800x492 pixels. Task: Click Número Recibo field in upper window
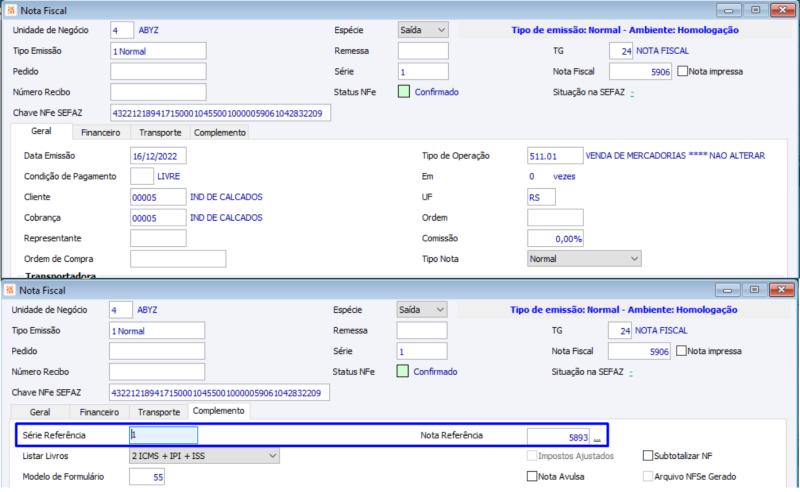(x=158, y=92)
